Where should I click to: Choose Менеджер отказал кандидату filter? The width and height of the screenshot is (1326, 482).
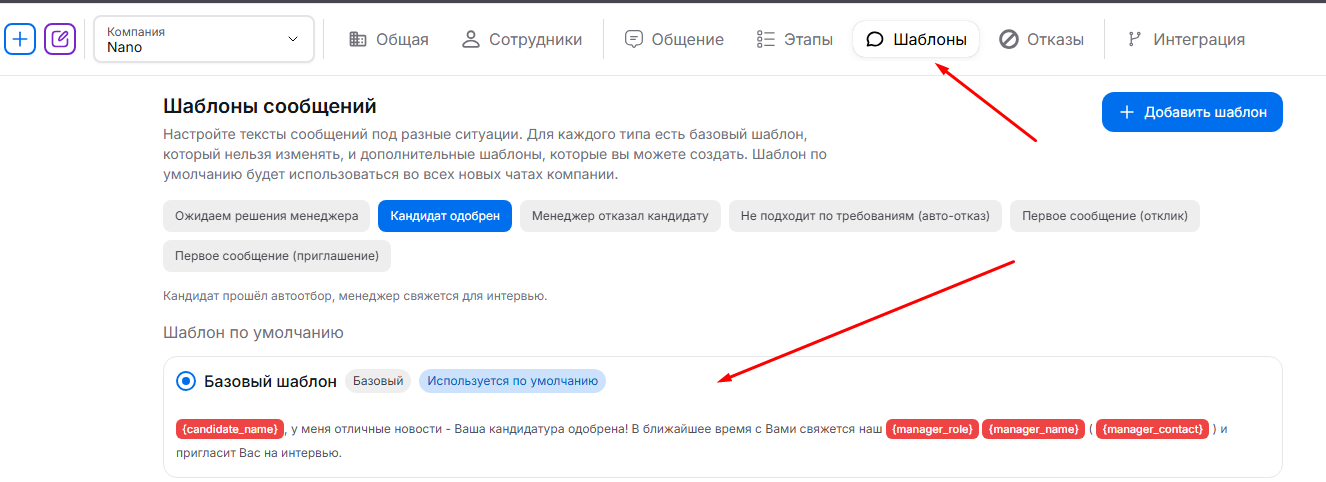click(x=620, y=215)
